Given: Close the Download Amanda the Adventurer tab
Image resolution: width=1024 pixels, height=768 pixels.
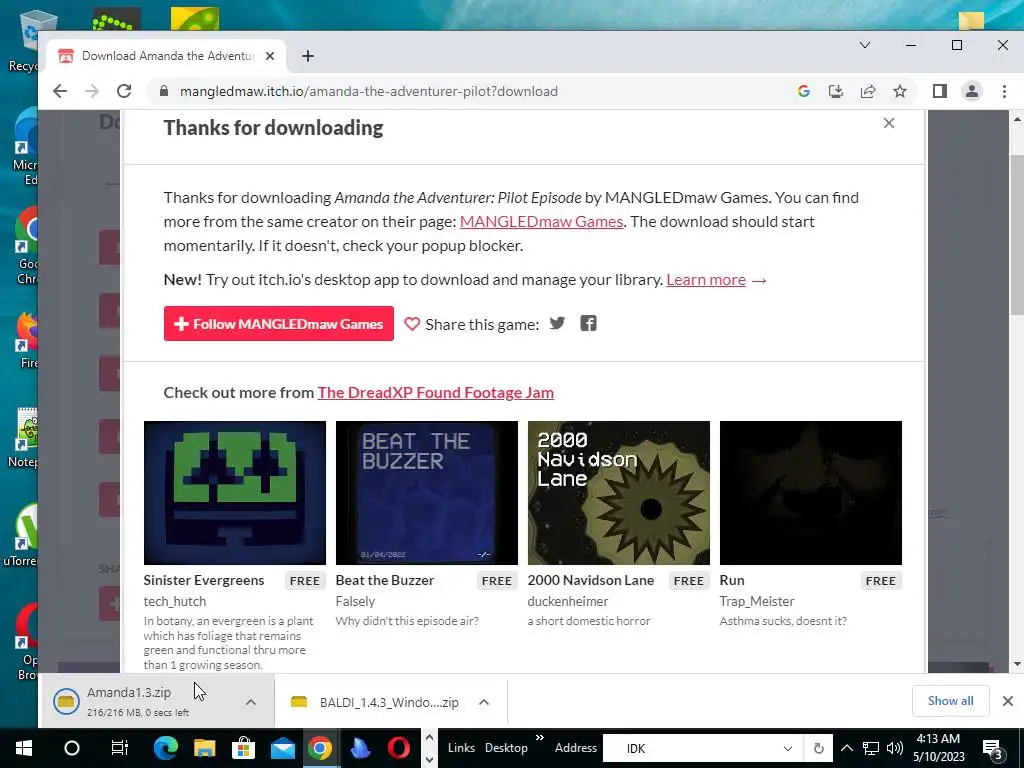Looking at the screenshot, I should (x=270, y=56).
